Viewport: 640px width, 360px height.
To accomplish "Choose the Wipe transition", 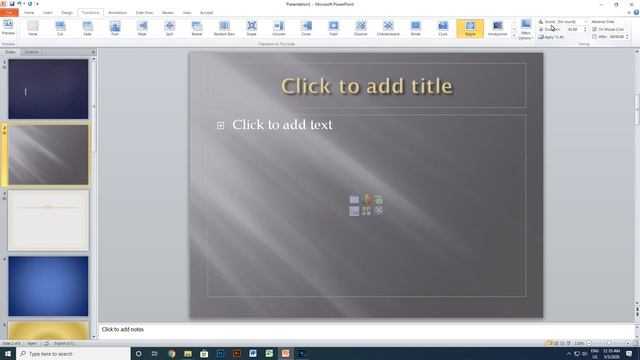I will click(142, 28).
